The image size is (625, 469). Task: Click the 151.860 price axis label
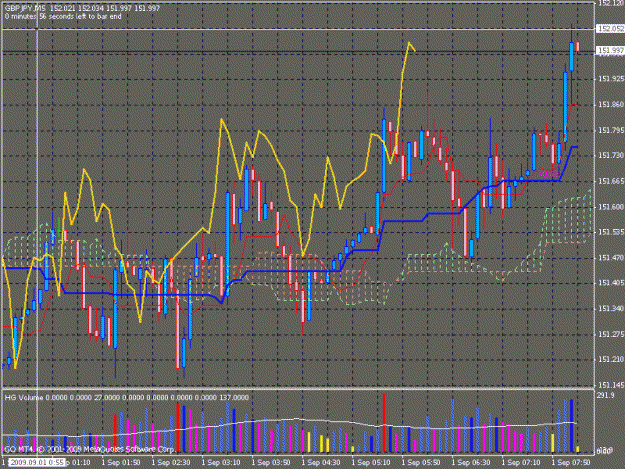[x=611, y=104]
